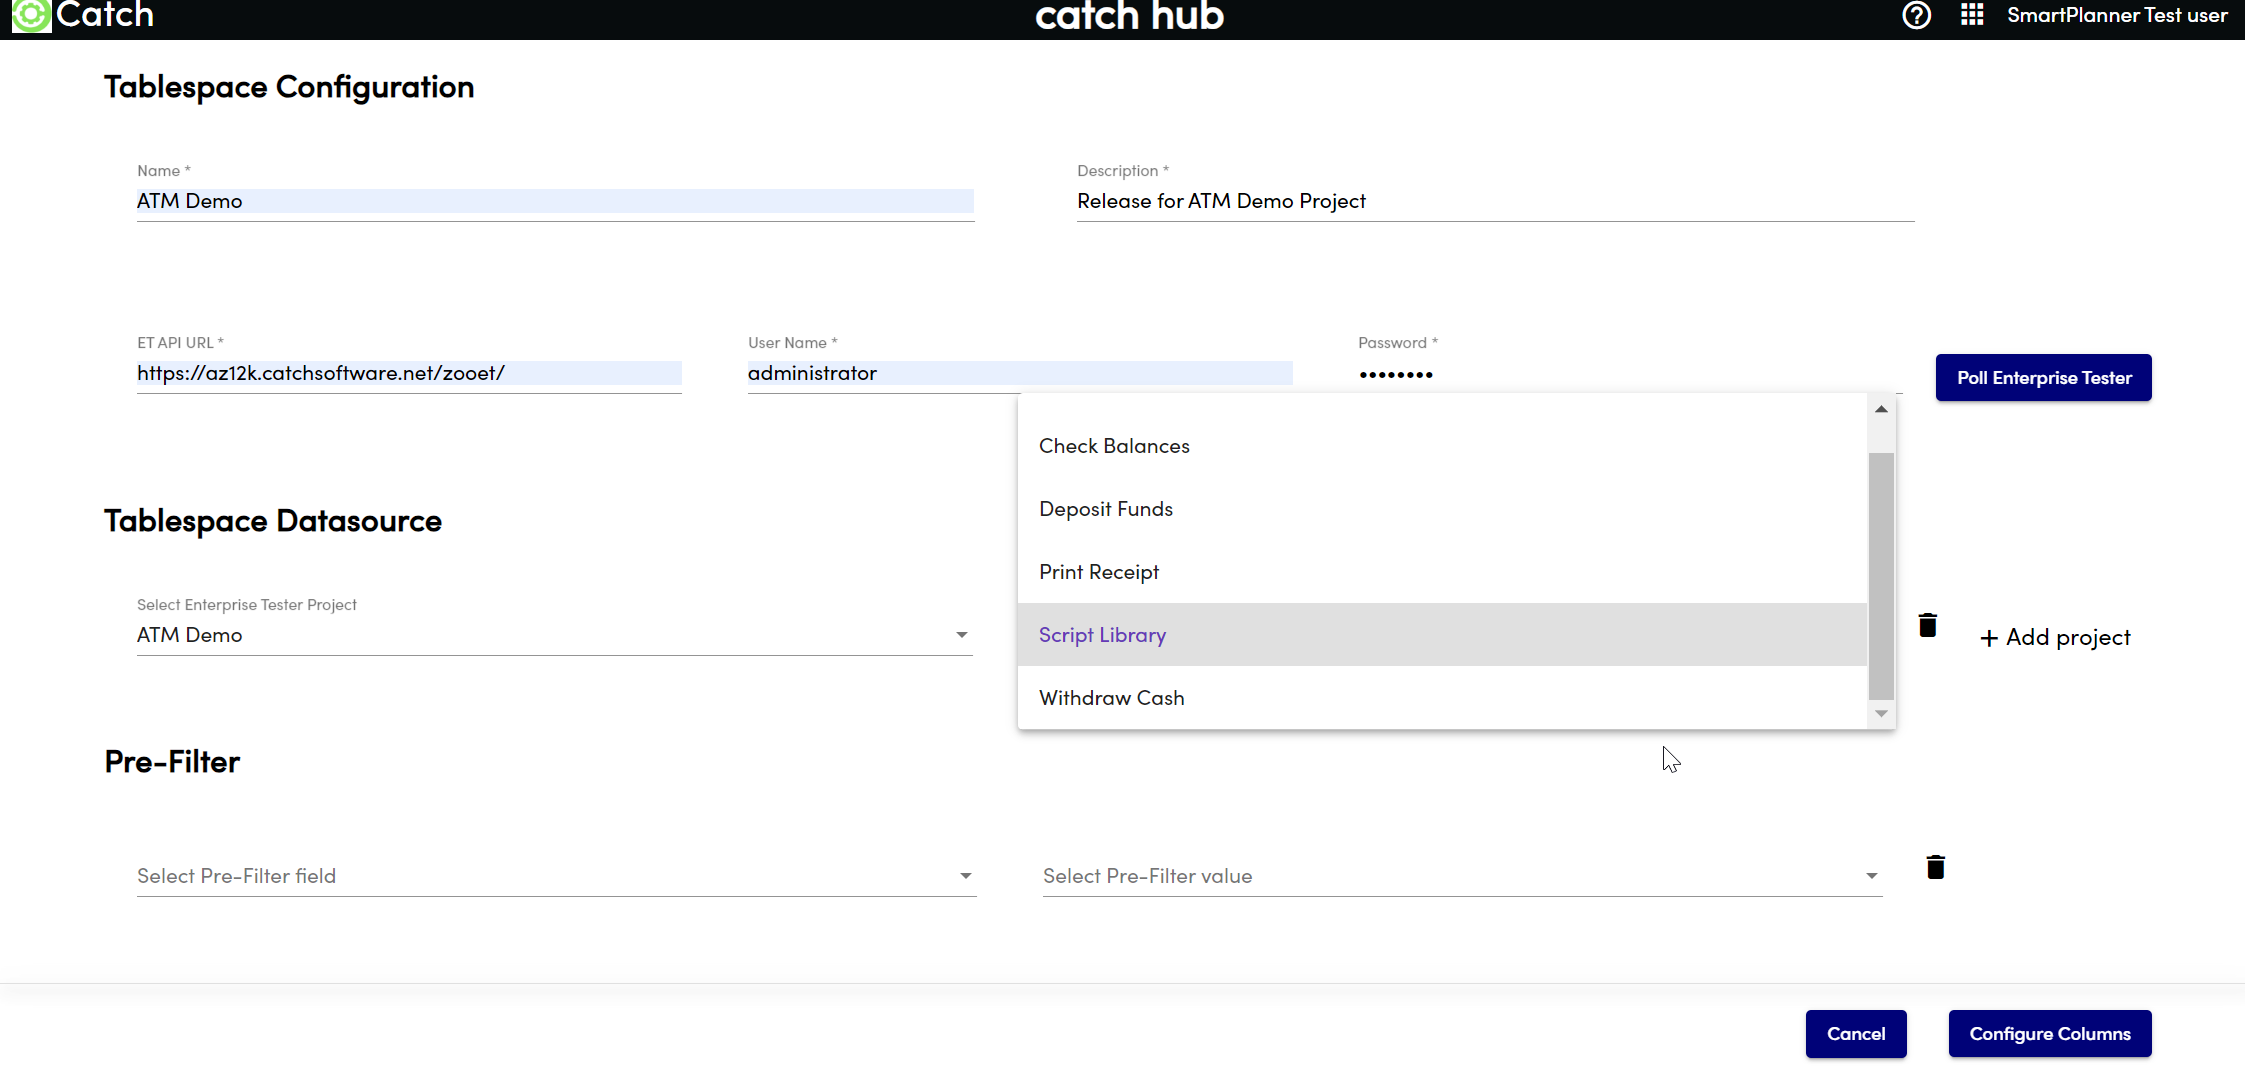Choose Withdraw Cash option

click(1111, 698)
